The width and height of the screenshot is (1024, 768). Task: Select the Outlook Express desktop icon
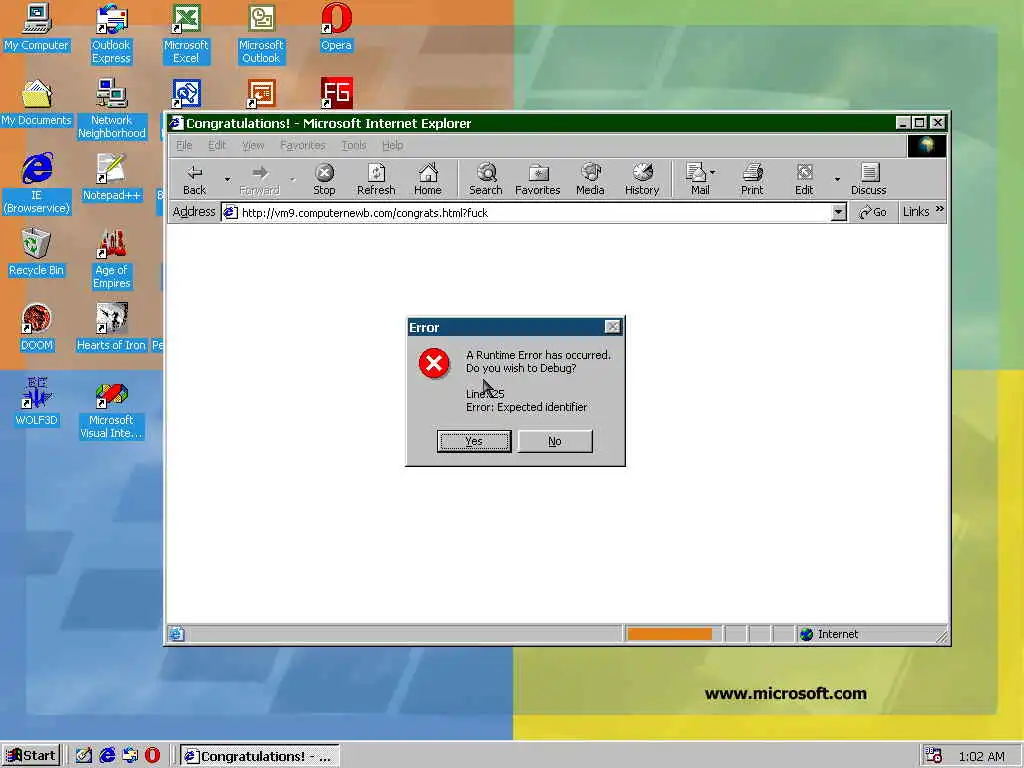click(x=111, y=34)
